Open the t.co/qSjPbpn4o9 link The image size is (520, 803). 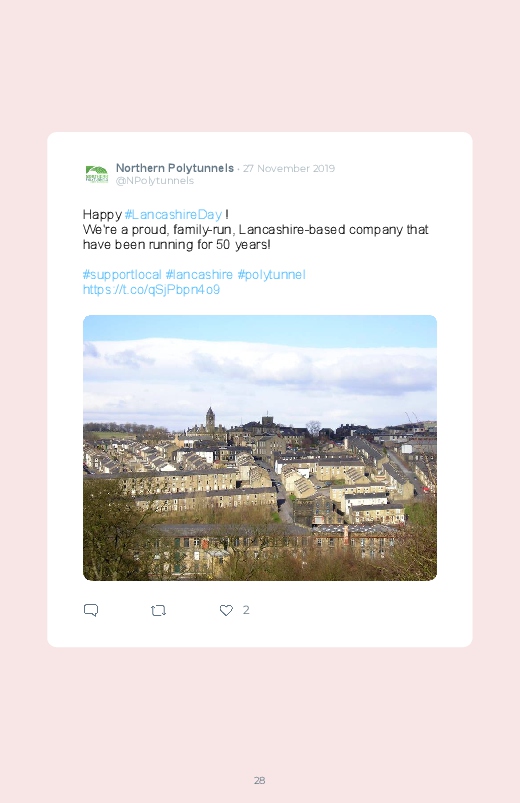151,289
